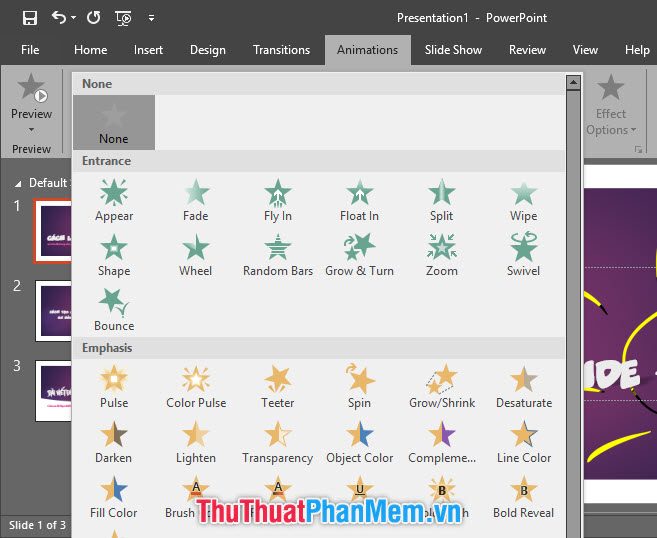Apply the Bounce entrance animation
This screenshot has height=538, width=657.
click(114, 309)
